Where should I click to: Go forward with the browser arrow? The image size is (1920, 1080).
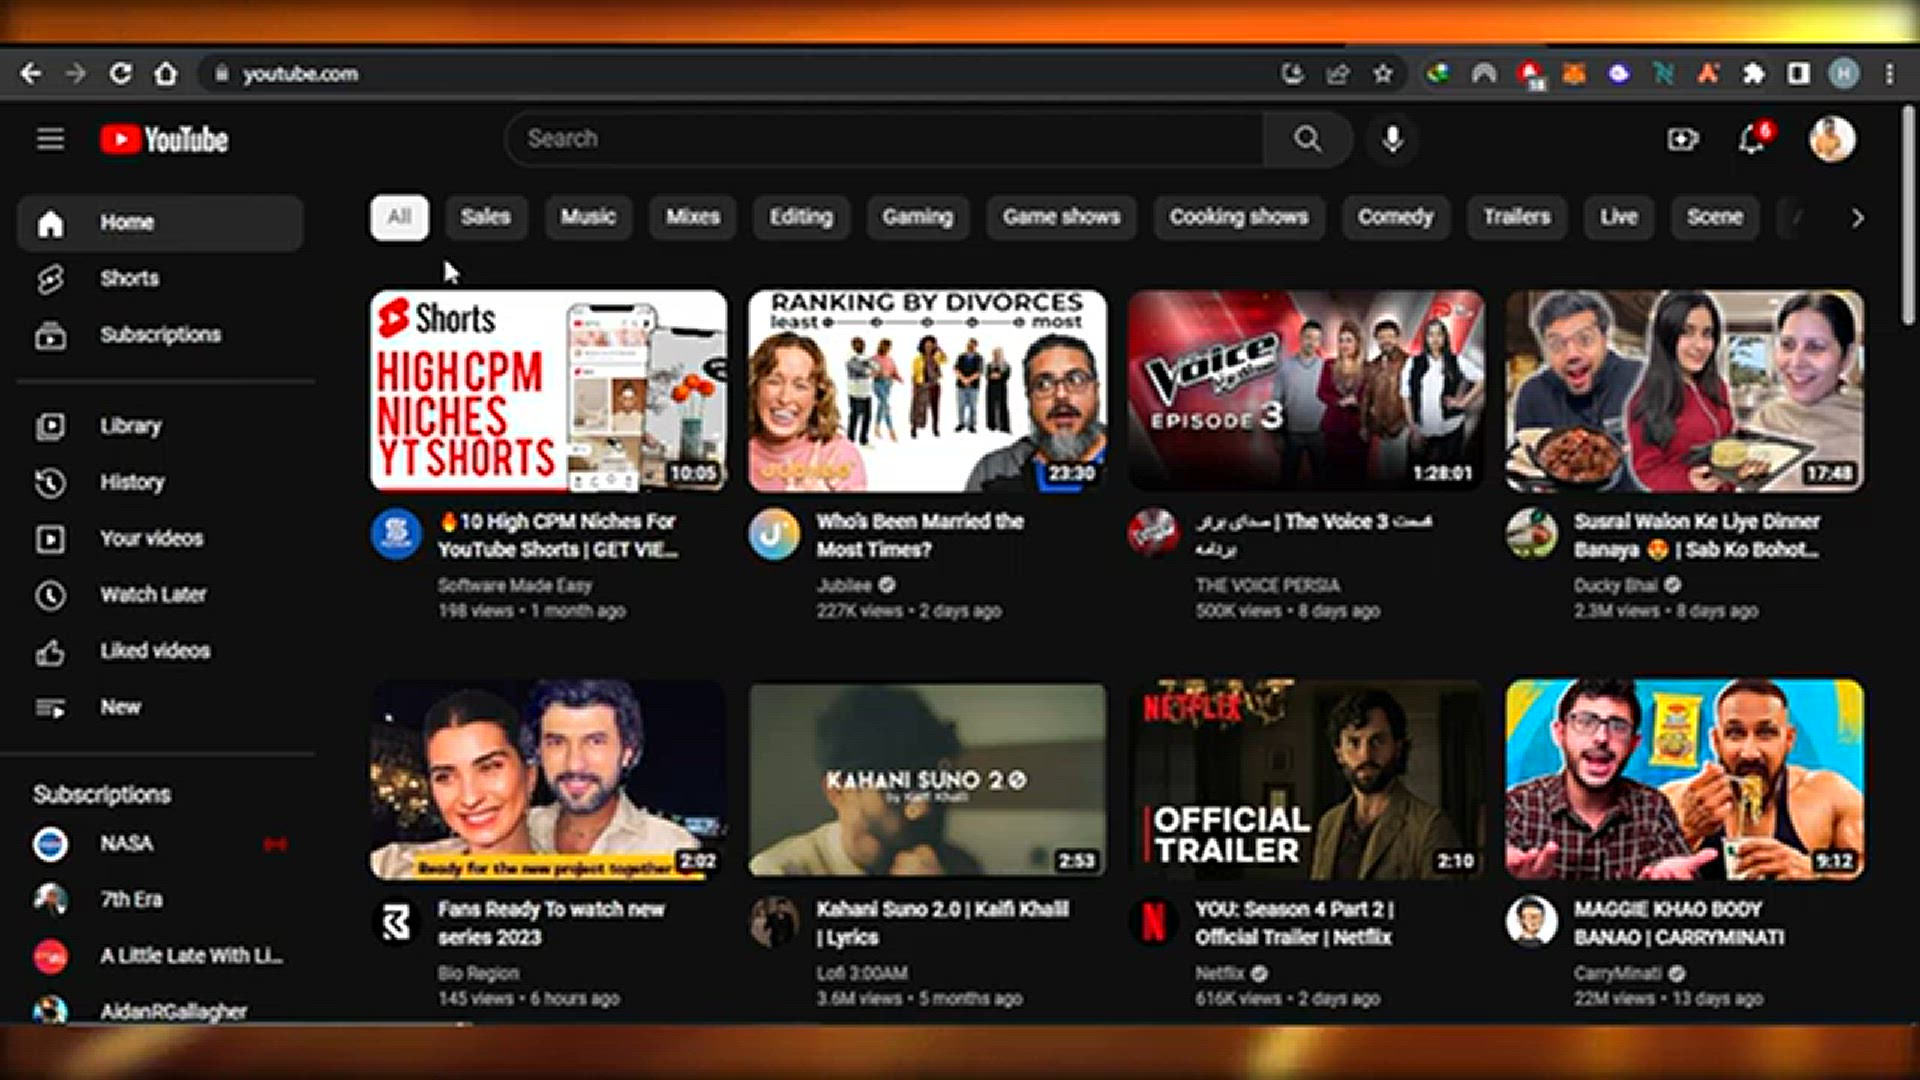pyautogui.click(x=75, y=73)
